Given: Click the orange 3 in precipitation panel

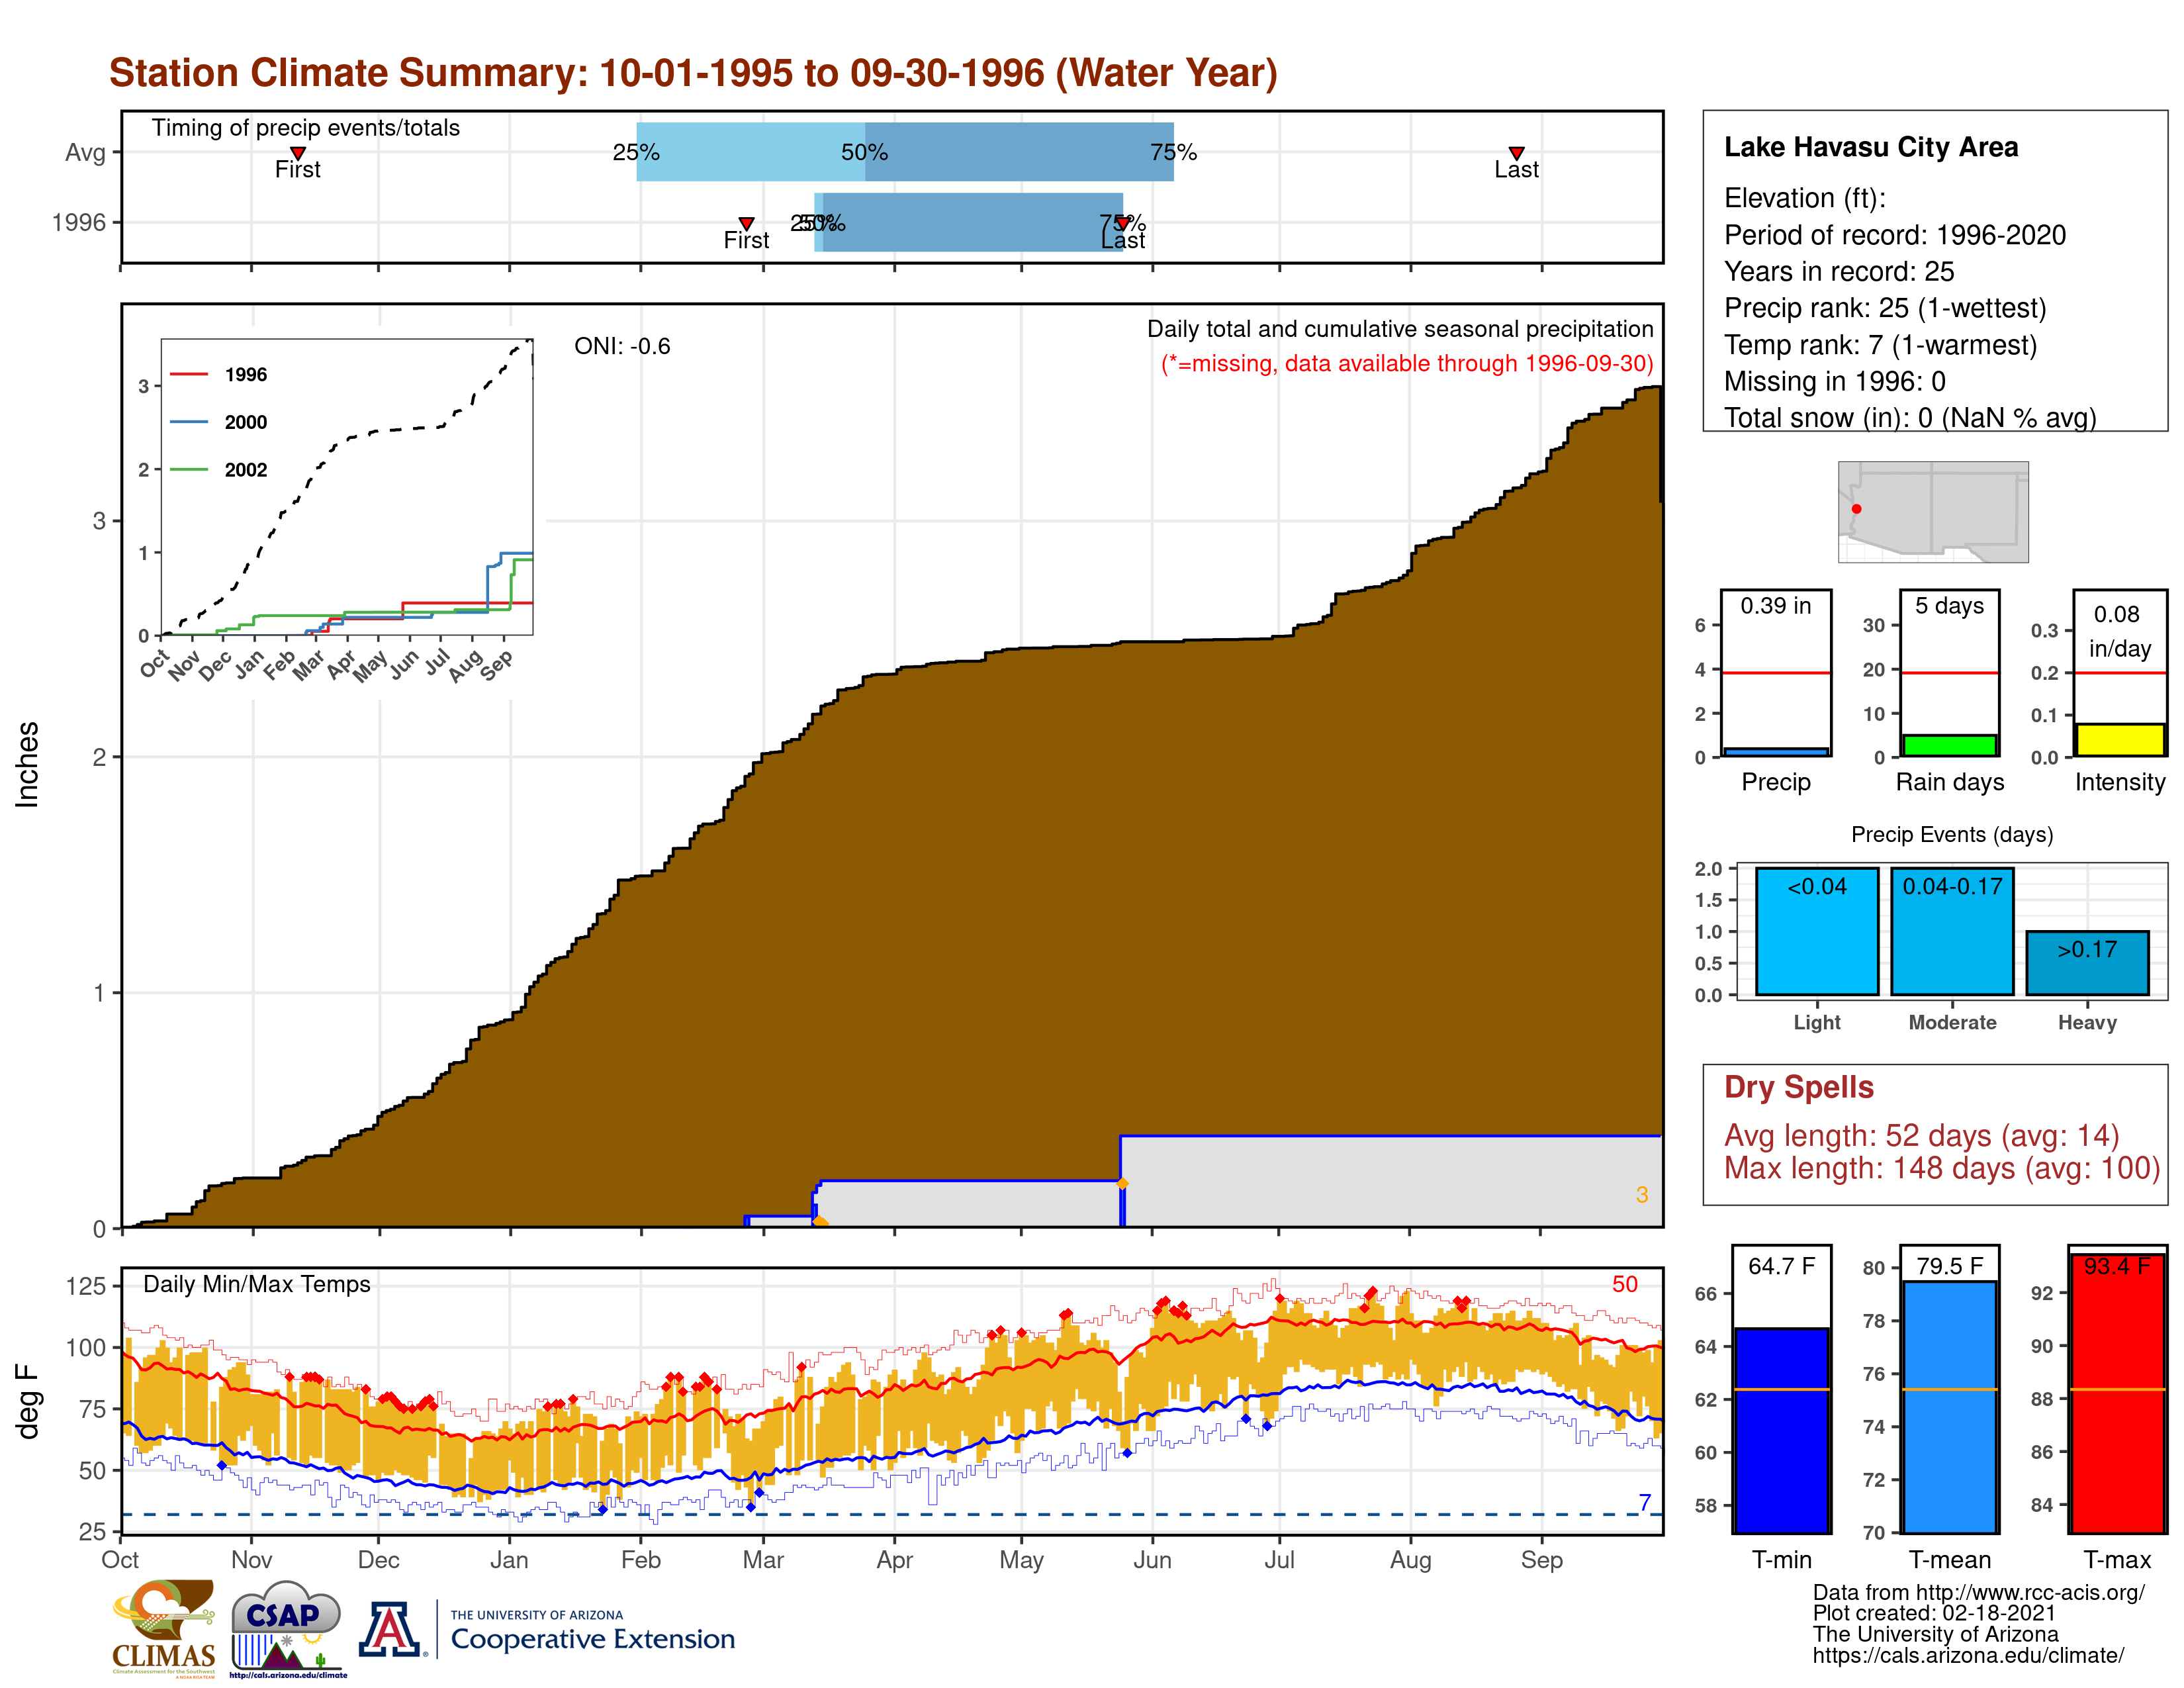Looking at the screenshot, I should coord(1642,1194).
